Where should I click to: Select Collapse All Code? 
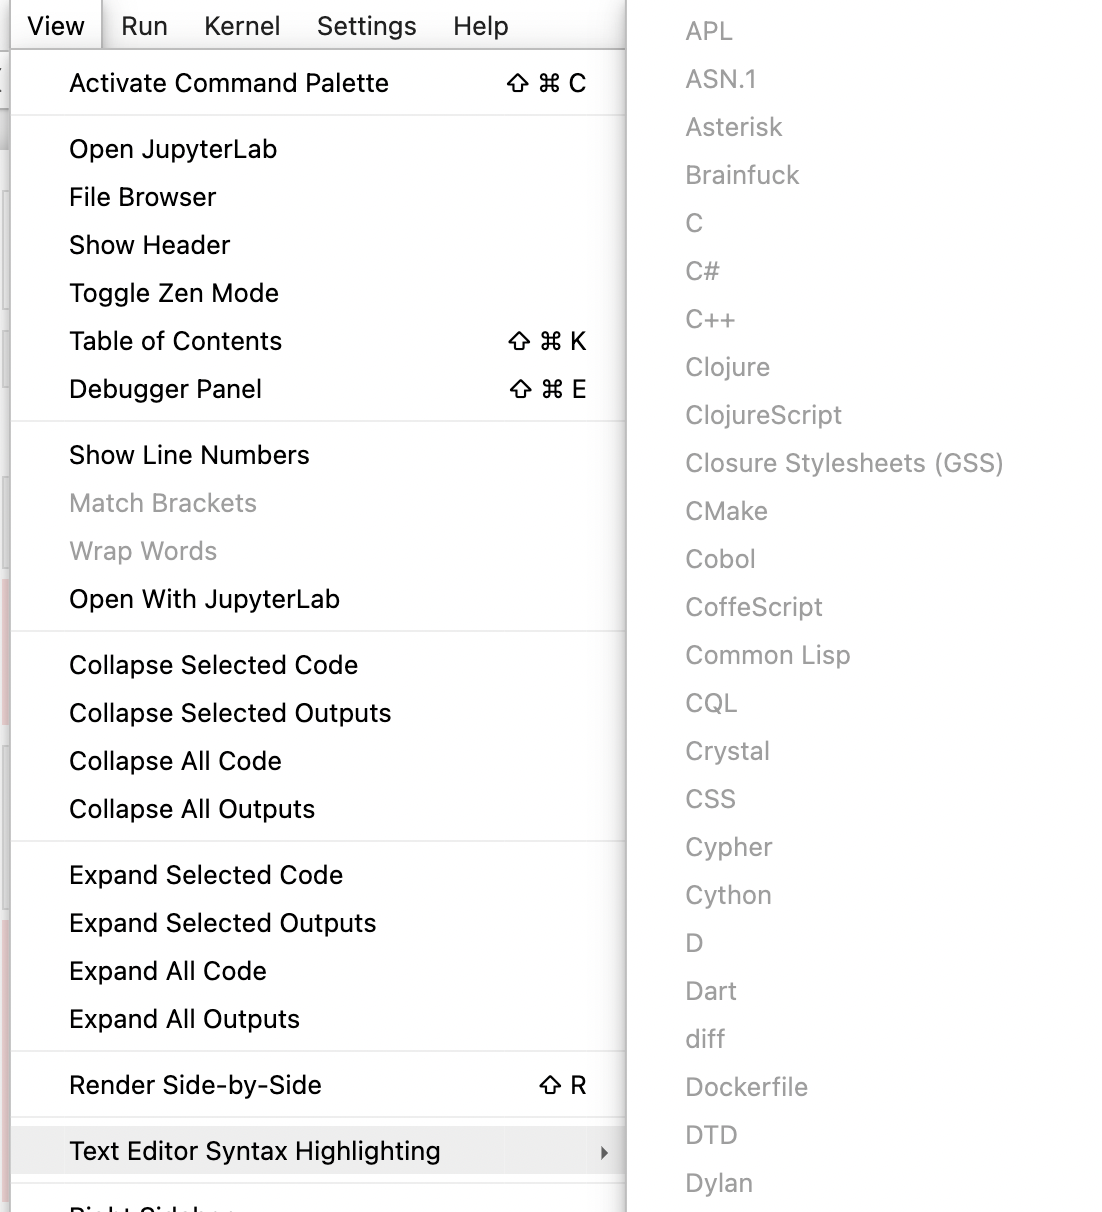click(318, 761)
